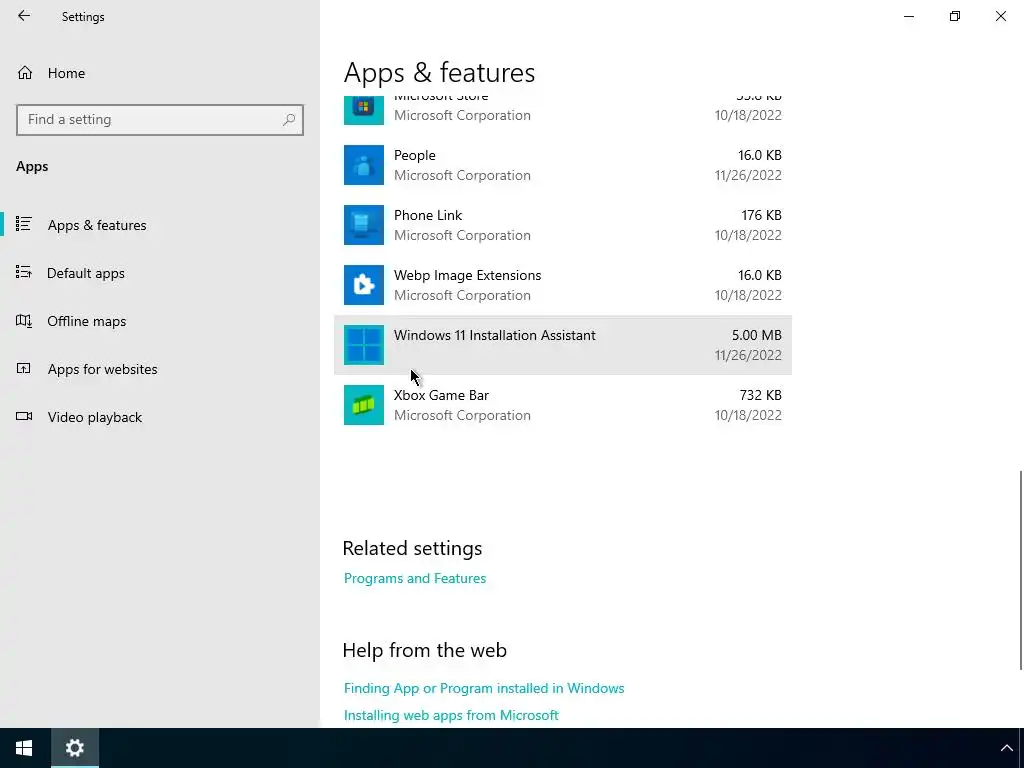Viewport: 1024px width, 768px height.
Task: Show hidden tray icons chevron
Action: coord(1006,748)
